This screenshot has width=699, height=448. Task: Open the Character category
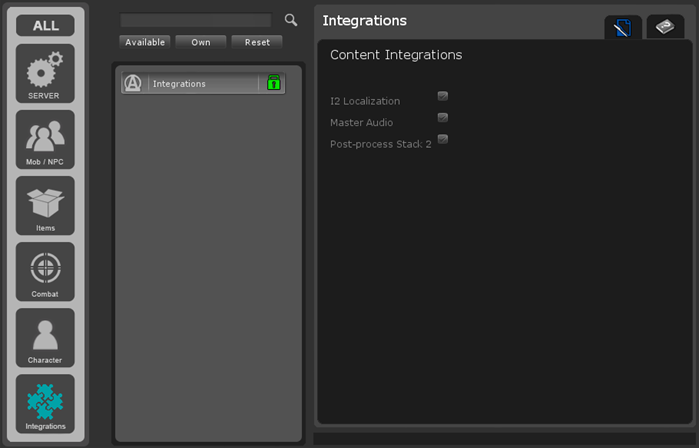point(45,338)
